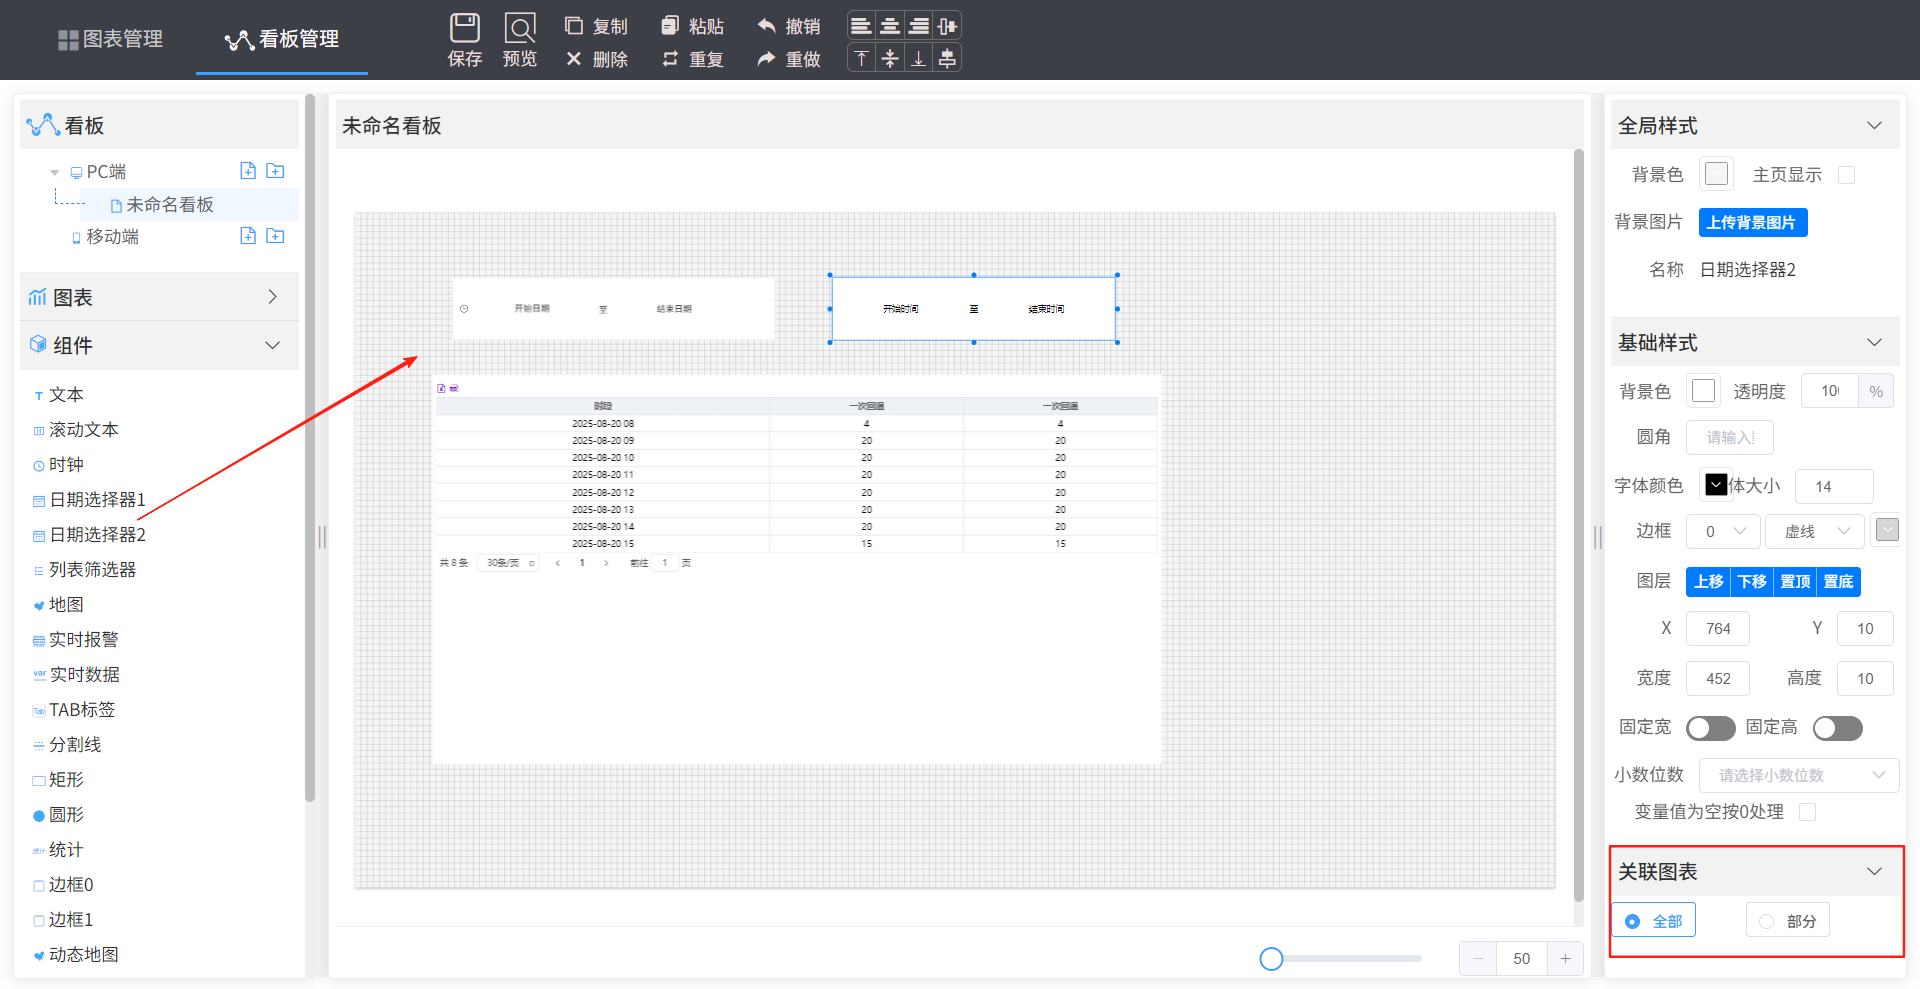Check the 主页显示 checkbox

click(1846, 175)
